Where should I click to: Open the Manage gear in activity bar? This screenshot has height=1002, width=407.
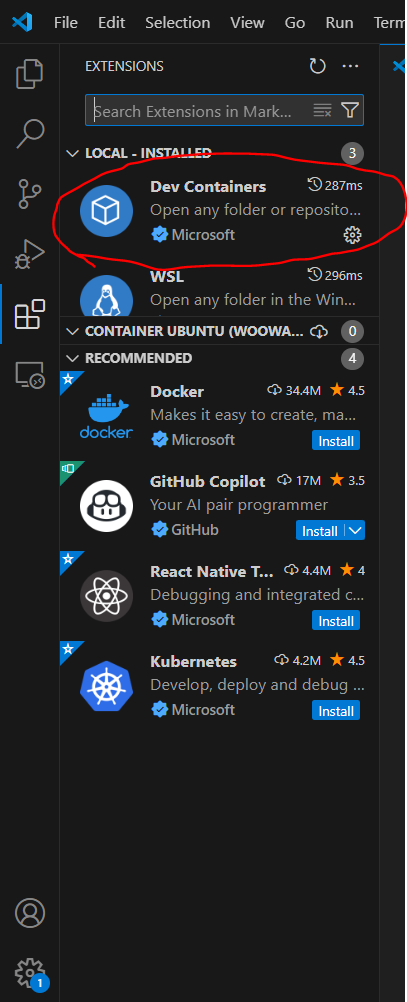(x=29, y=973)
